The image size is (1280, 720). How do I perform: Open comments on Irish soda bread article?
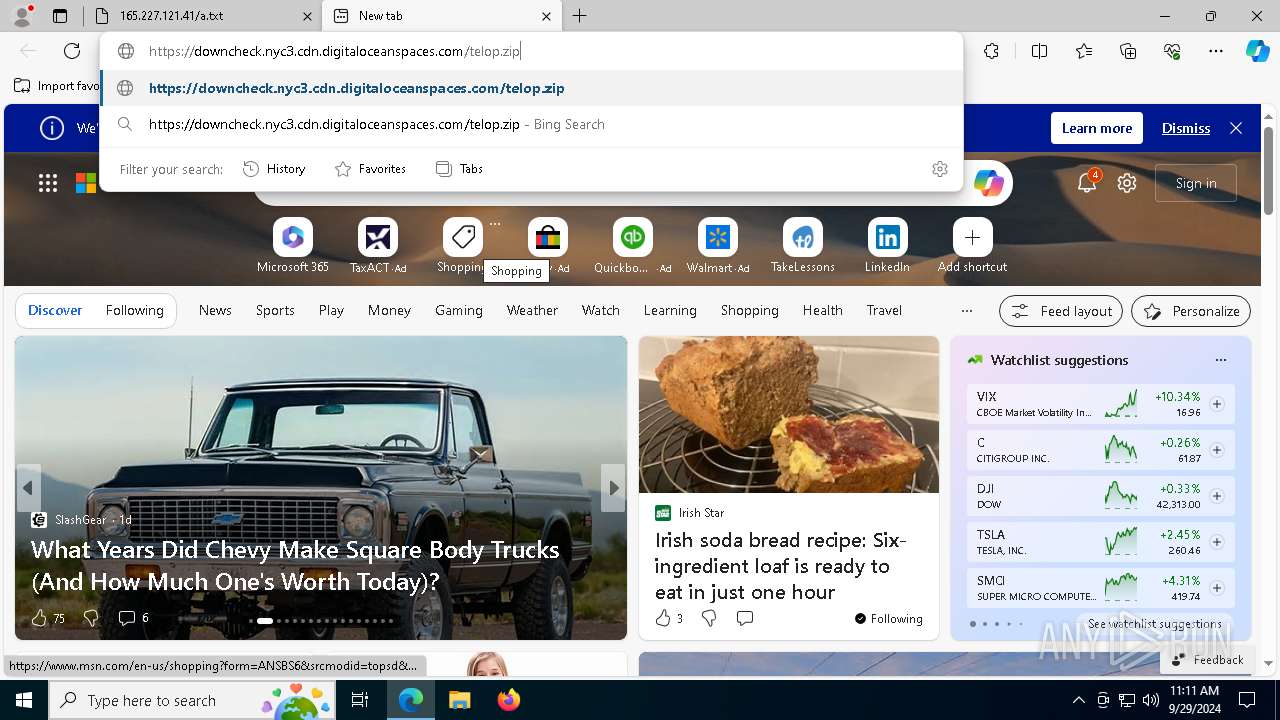pos(744,618)
